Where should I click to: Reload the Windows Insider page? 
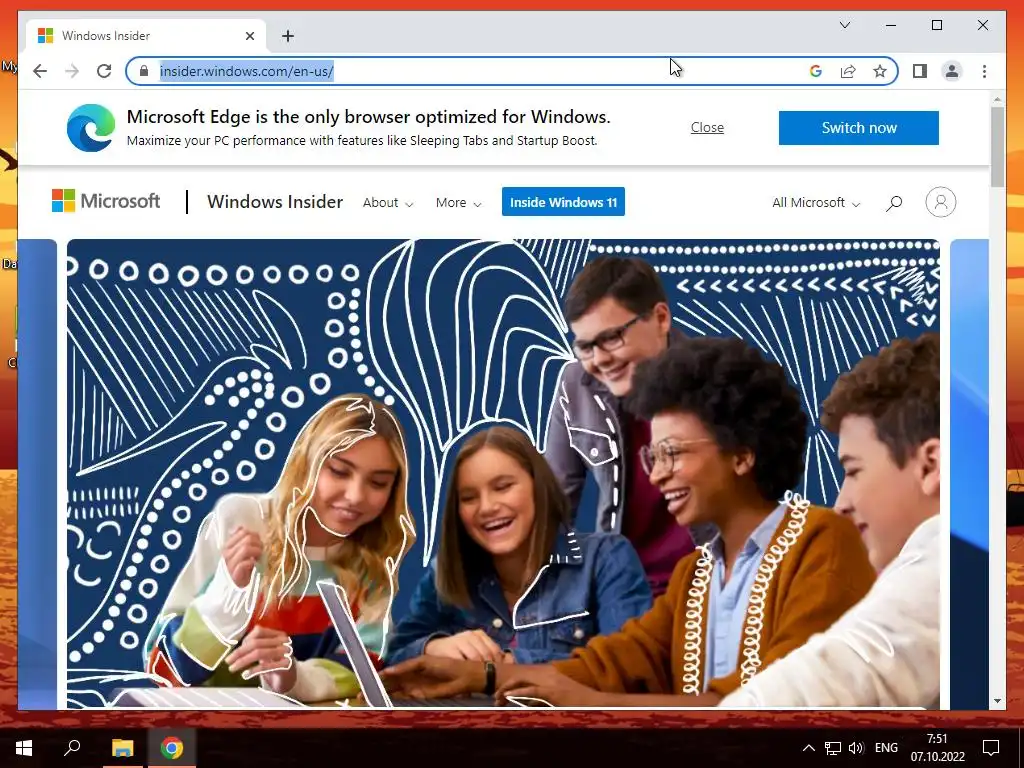(104, 71)
